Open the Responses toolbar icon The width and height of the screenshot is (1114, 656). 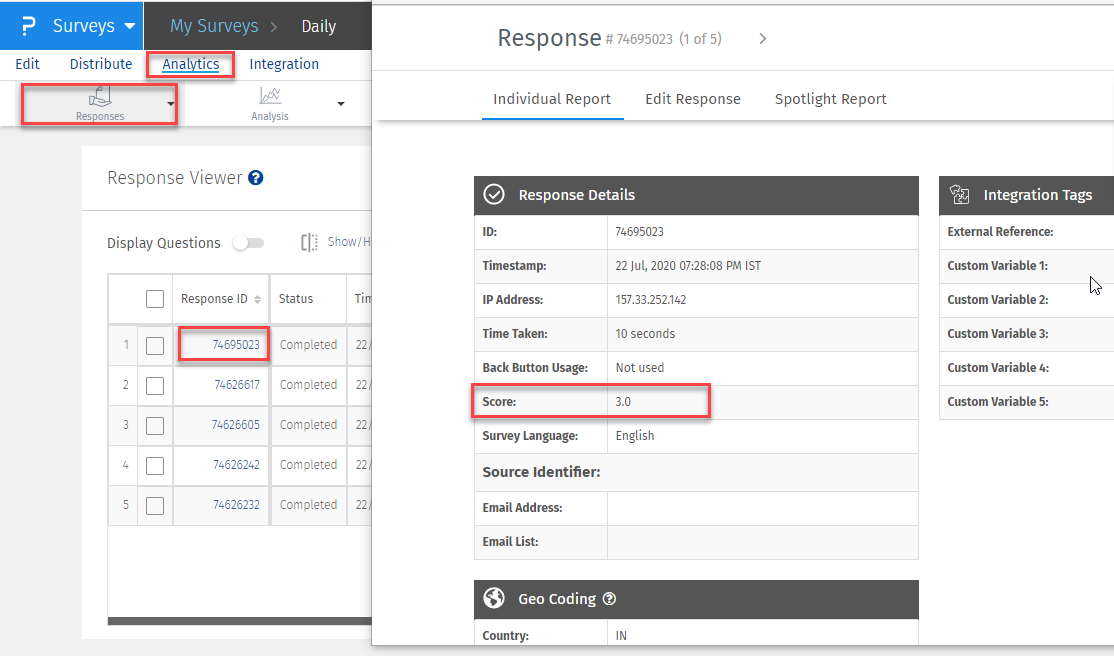[100, 97]
